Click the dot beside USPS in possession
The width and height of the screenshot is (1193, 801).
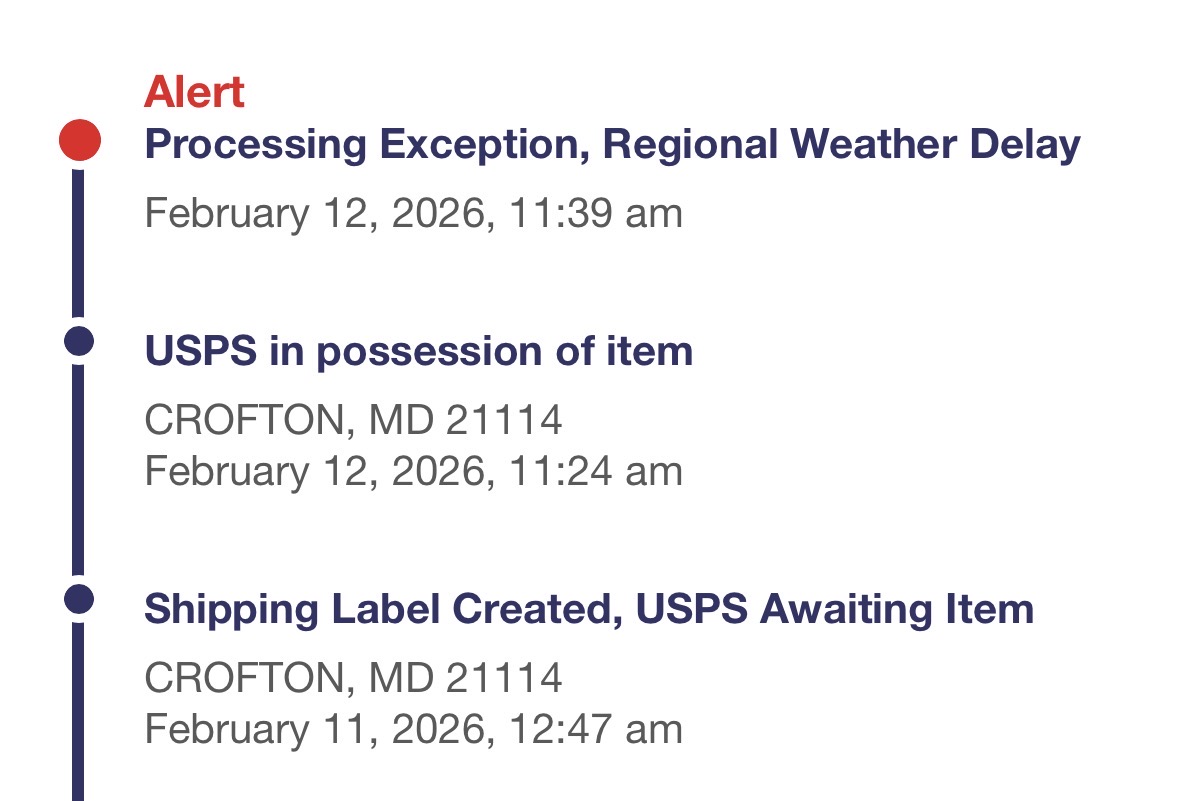[78, 341]
